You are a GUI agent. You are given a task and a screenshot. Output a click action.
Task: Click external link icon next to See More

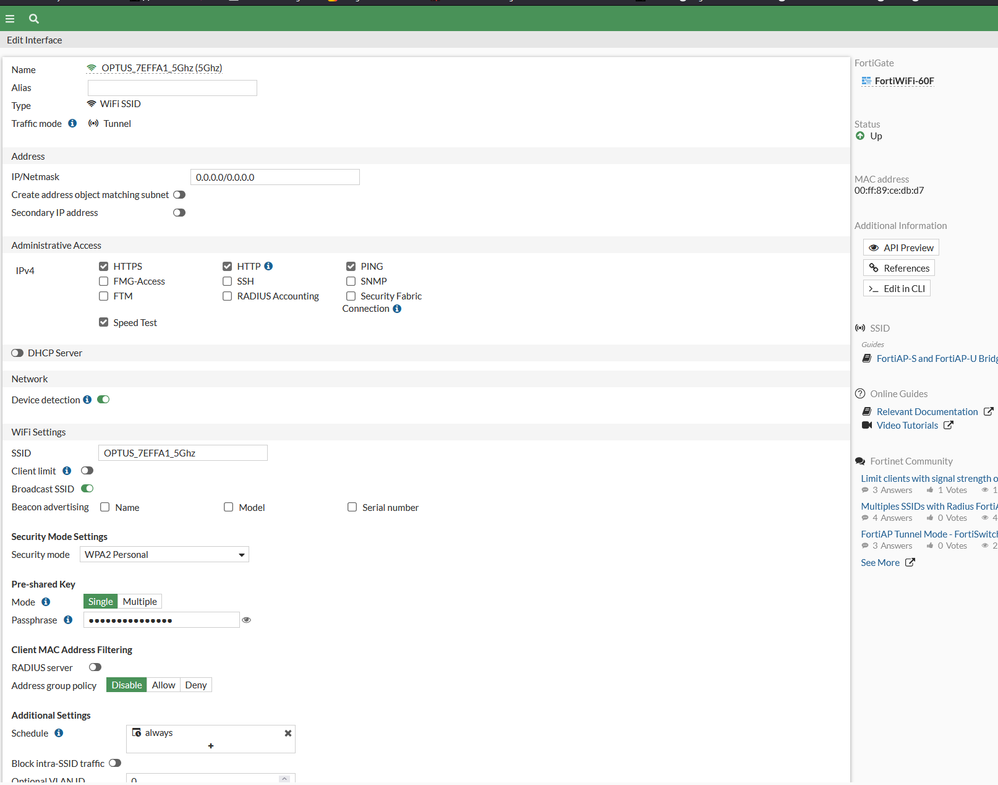(x=910, y=562)
